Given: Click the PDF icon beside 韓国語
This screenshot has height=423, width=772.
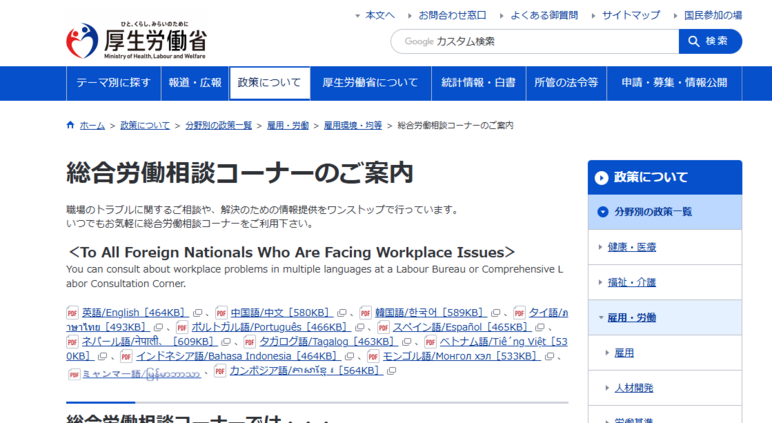Looking at the screenshot, I should tap(366, 312).
